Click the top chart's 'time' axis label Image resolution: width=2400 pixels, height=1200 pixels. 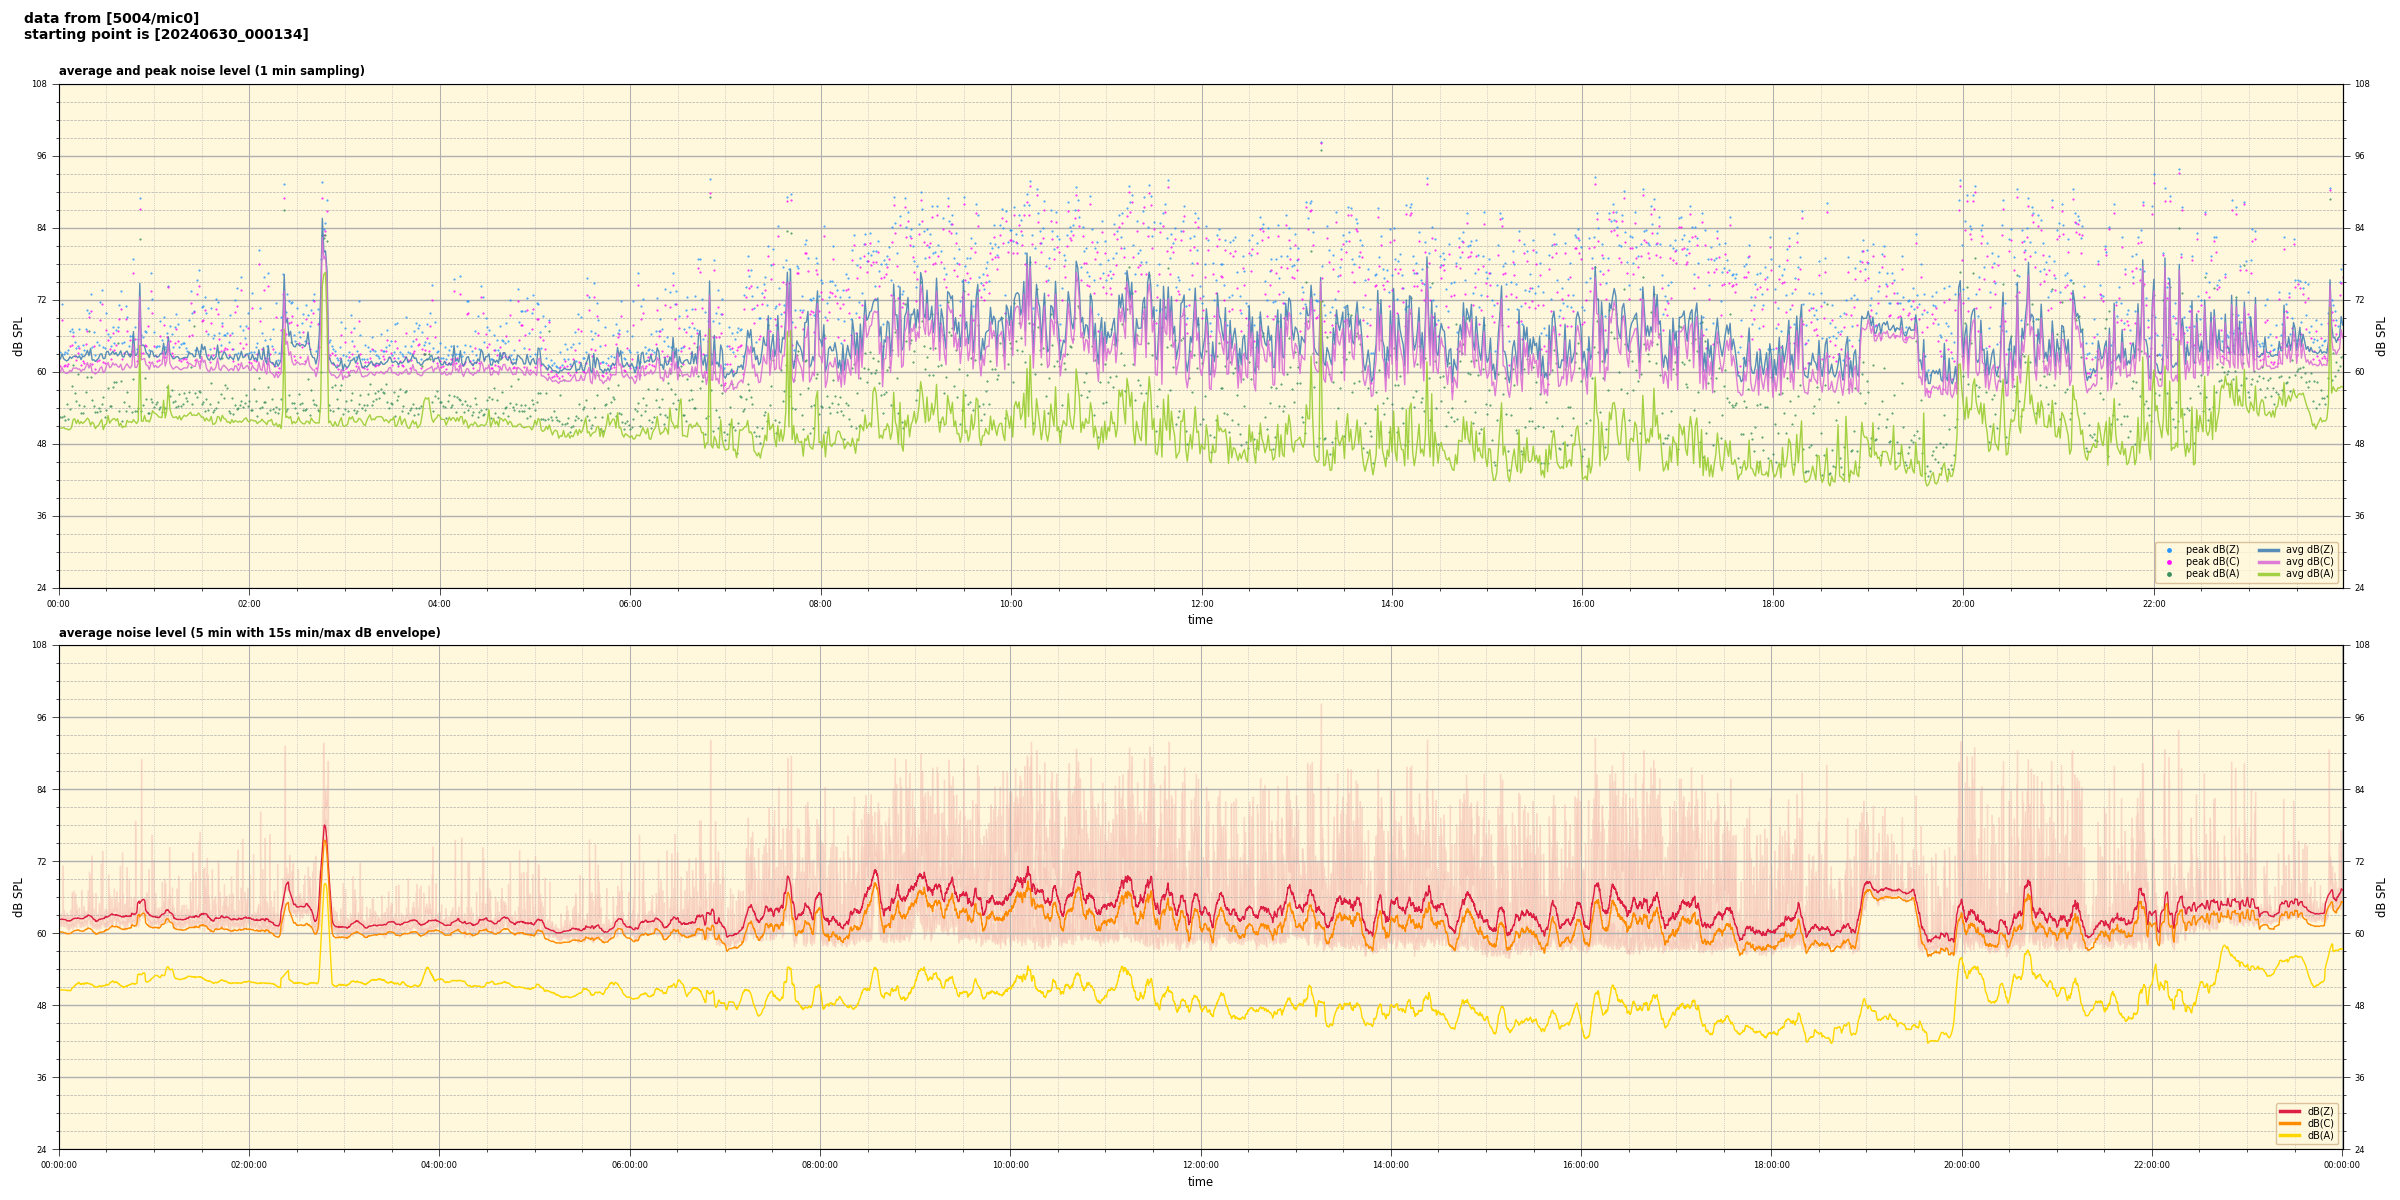coord(1200,620)
